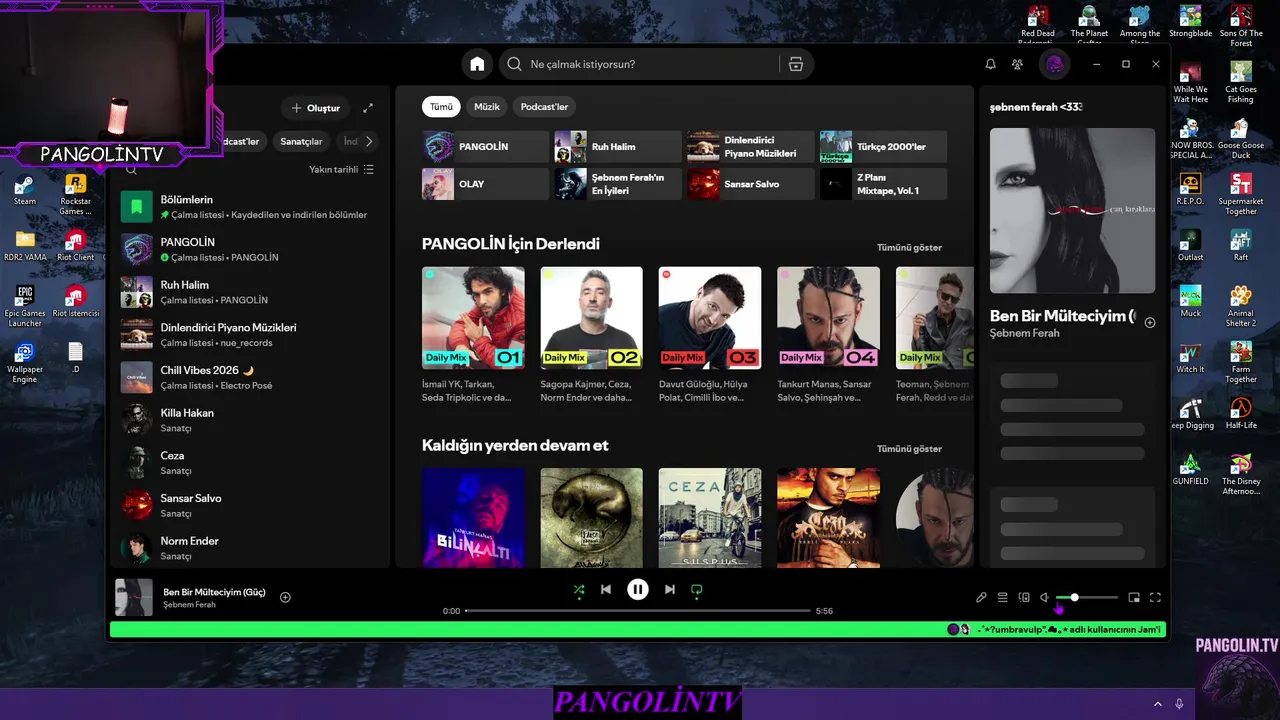This screenshot has width=1280, height=720.
Task: Toggle repeat mode
Action: pos(697,590)
